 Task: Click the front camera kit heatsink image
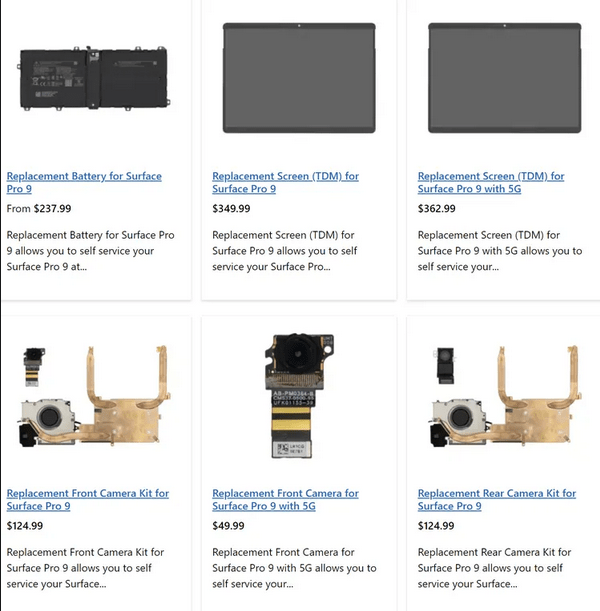coord(94,396)
